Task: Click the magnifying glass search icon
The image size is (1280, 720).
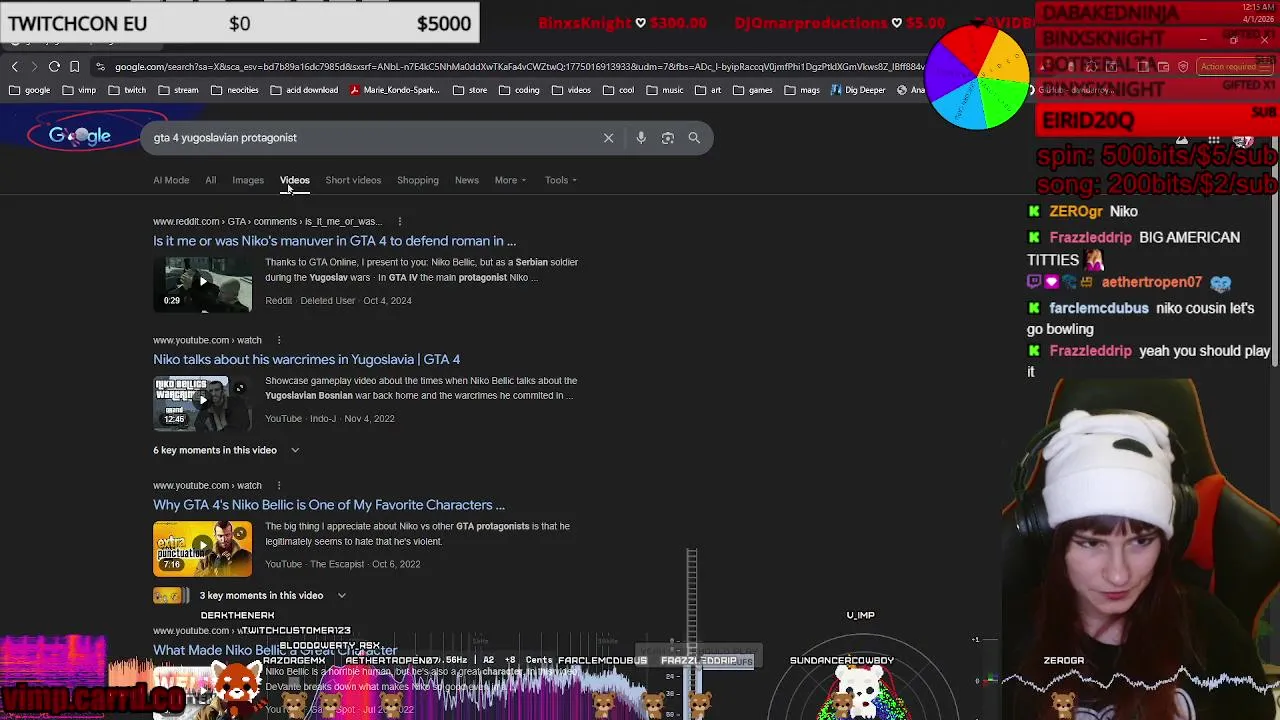Action: [694, 138]
